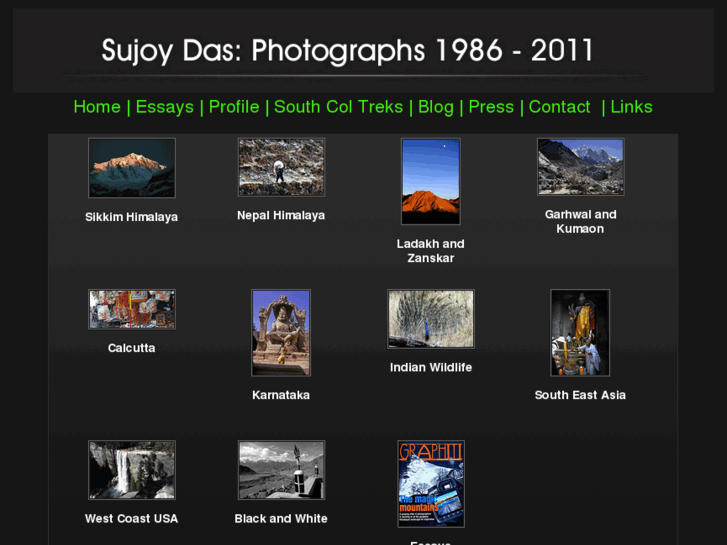Viewport: 727px width, 545px height.
Task: Open the Graphiti magazine cover thumbnail
Action: coord(431,484)
